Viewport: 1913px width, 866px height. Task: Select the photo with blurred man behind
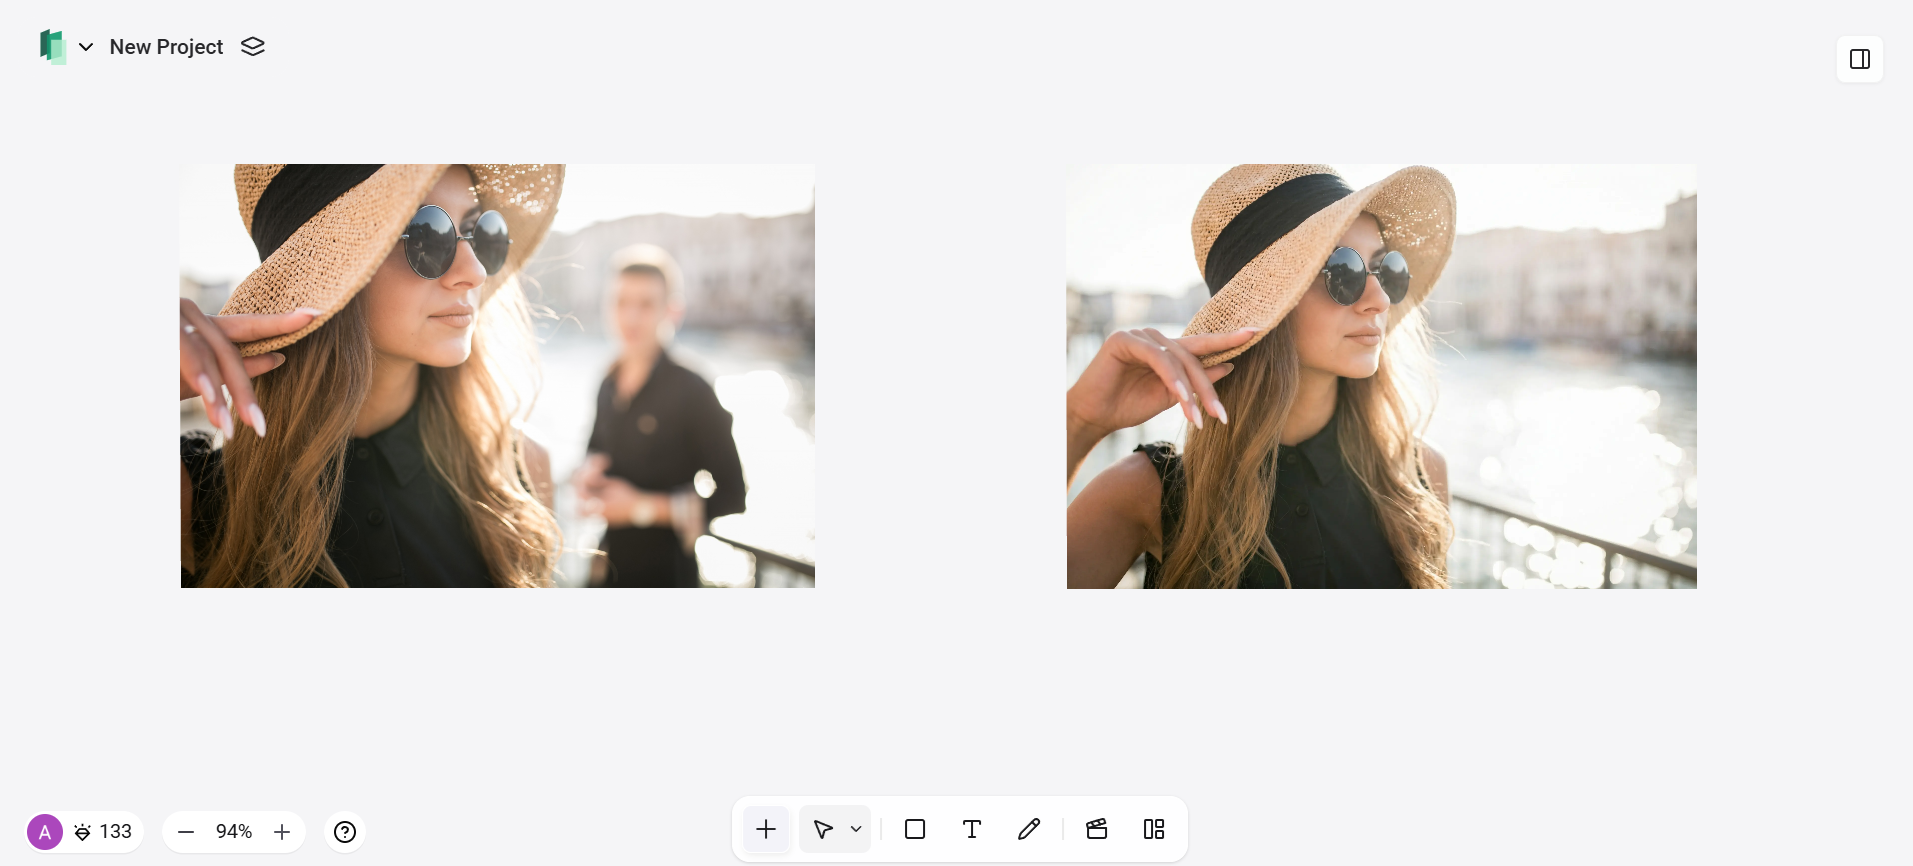[x=497, y=376]
